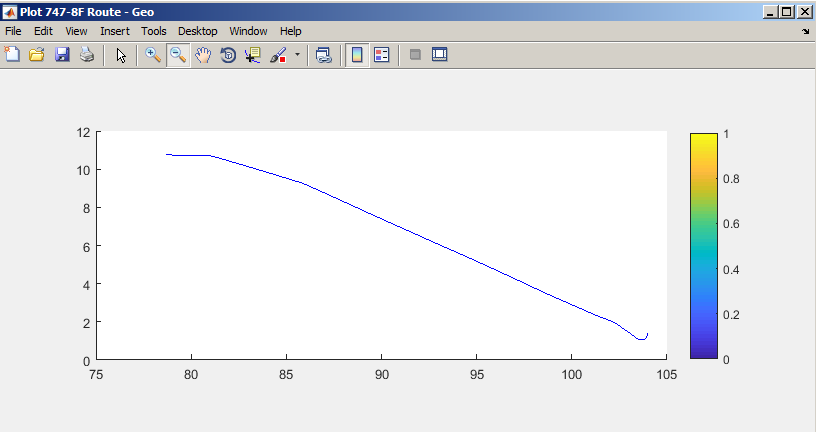Click the dock figure arrow at menu bar right
The image size is (816, 432).
806,32
